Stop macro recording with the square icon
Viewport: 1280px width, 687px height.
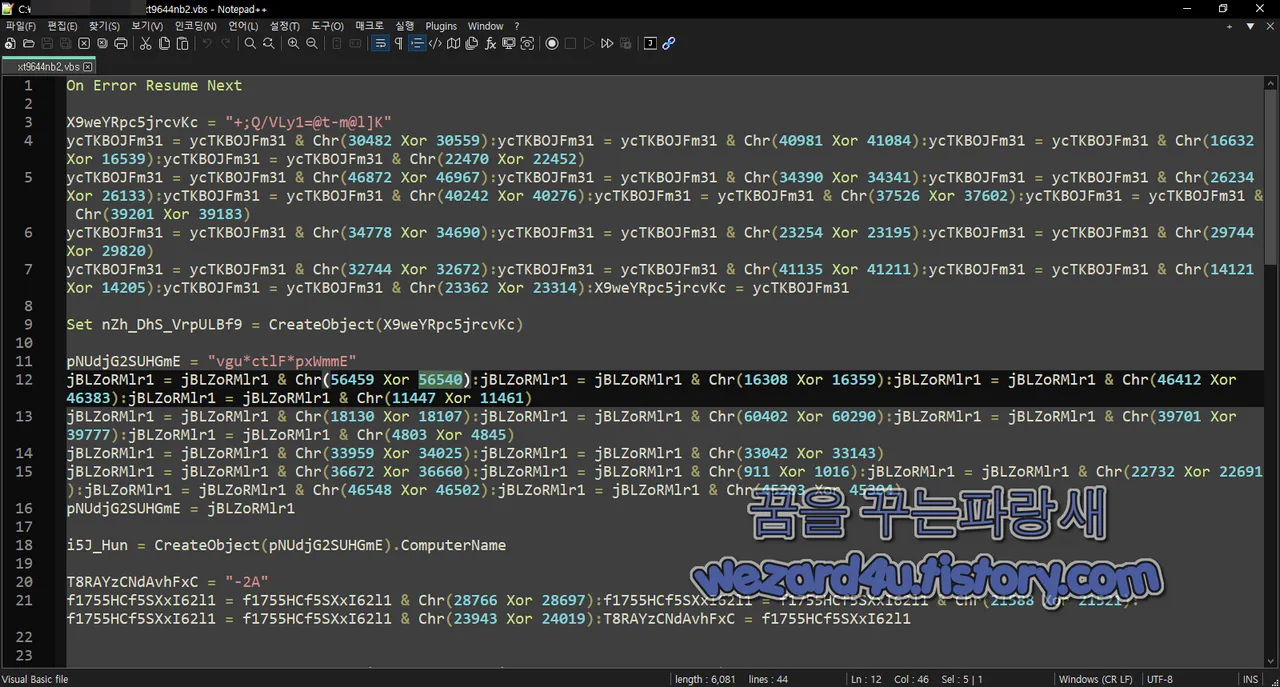click(570, 44)
